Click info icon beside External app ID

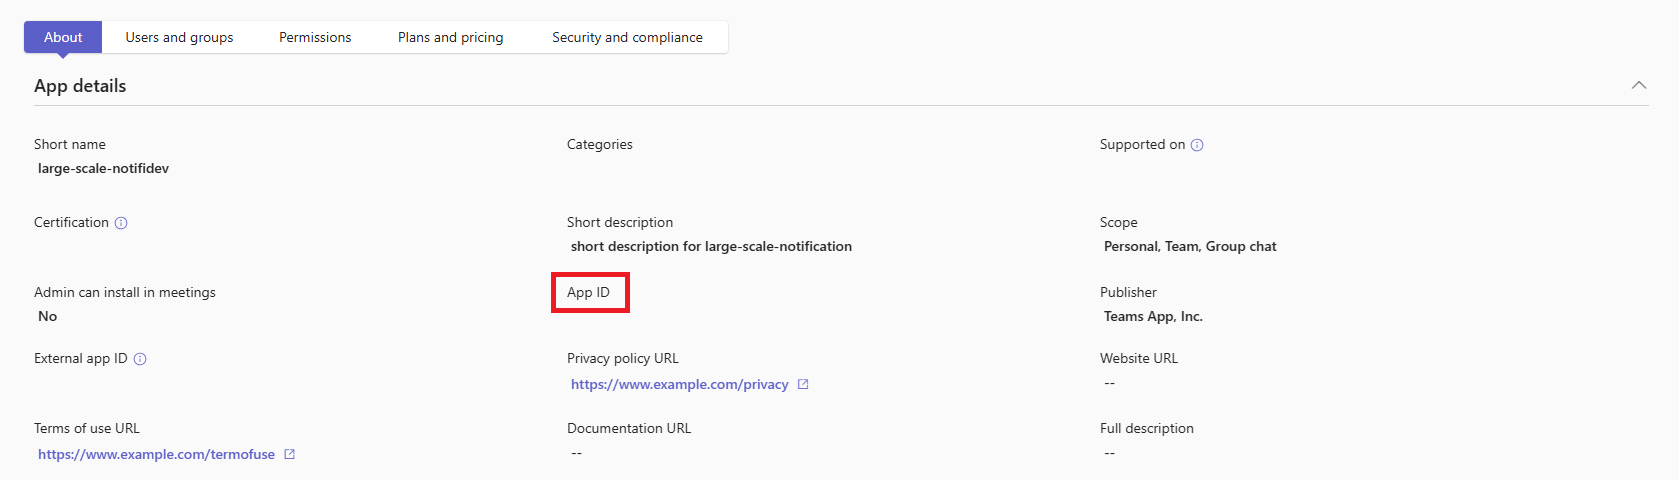coord(140,359)
